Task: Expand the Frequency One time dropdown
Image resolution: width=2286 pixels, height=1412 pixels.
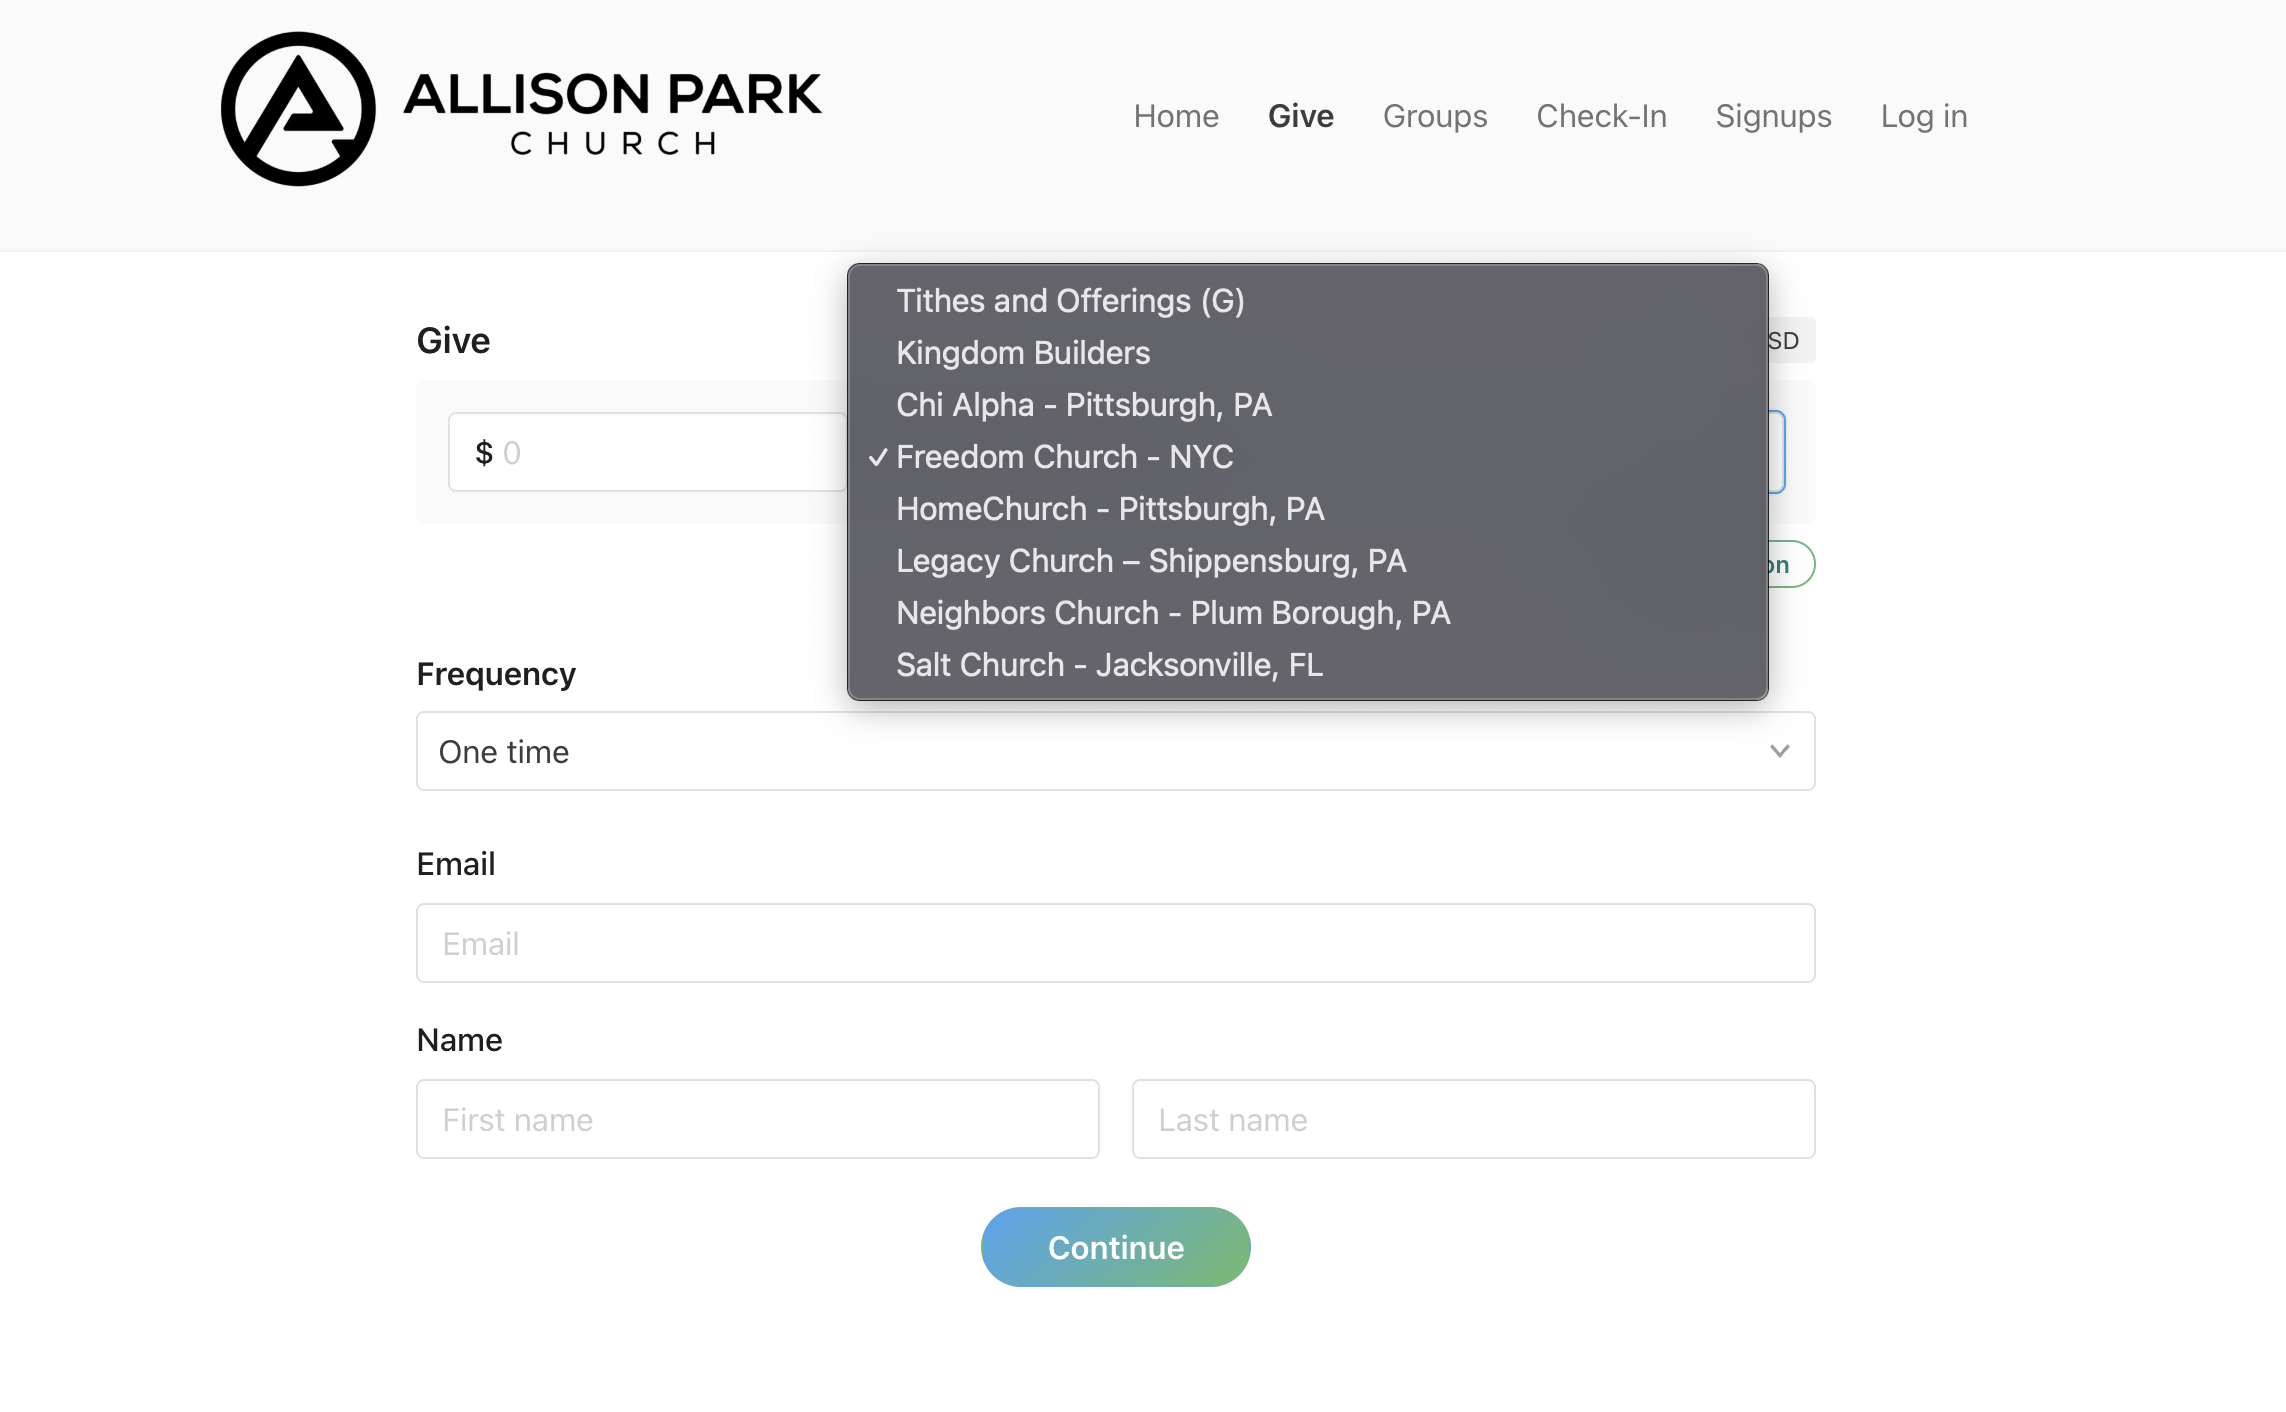Action: 1115,751
